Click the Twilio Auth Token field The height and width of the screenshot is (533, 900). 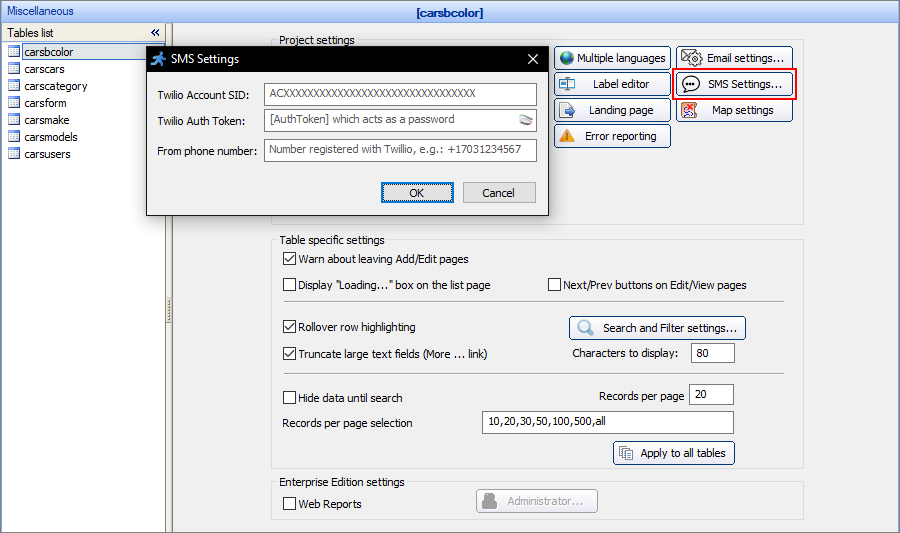pyautogui.click(x=400, y=120)
